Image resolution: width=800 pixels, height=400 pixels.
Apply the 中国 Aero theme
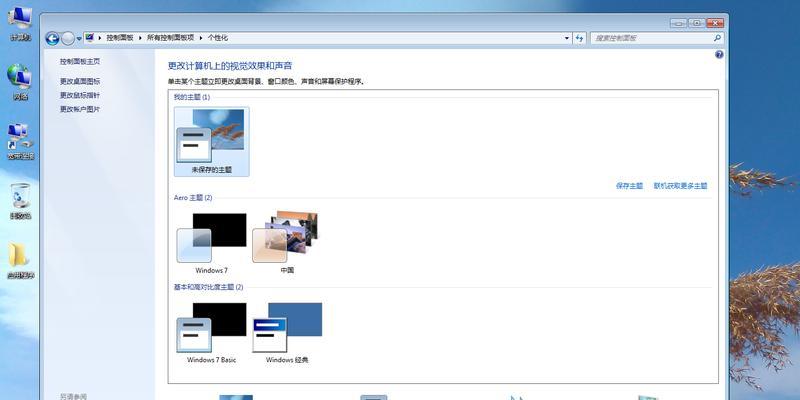pos(287,243)
